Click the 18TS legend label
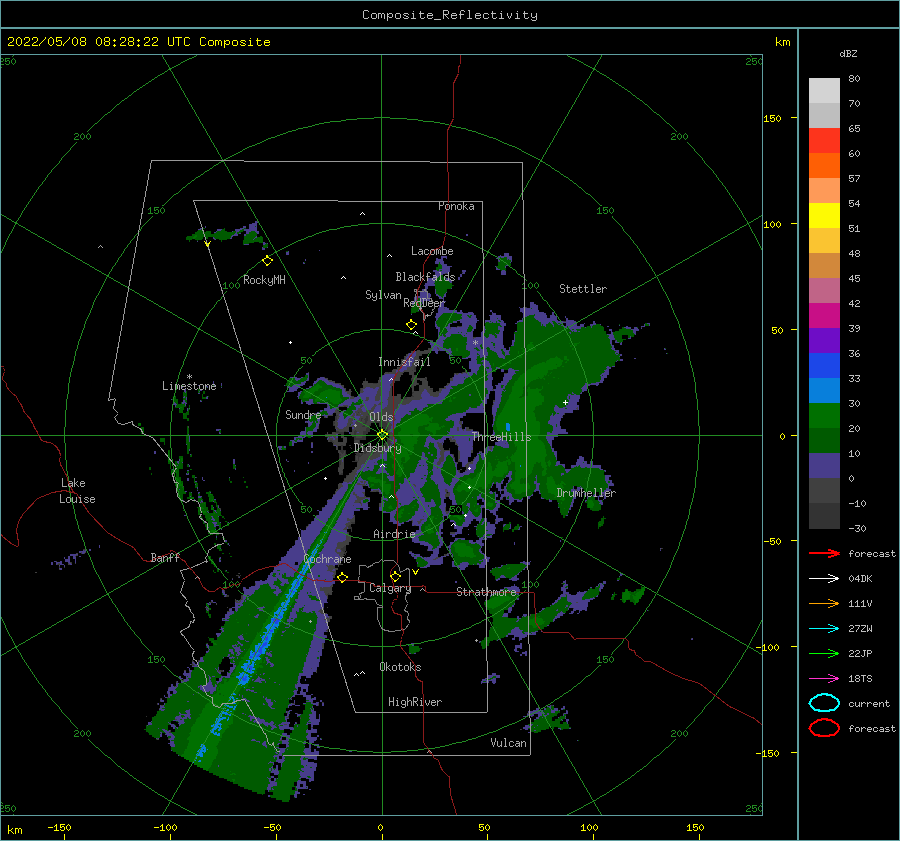This screenshot has height=841, width=900. [x=860, y=679]
